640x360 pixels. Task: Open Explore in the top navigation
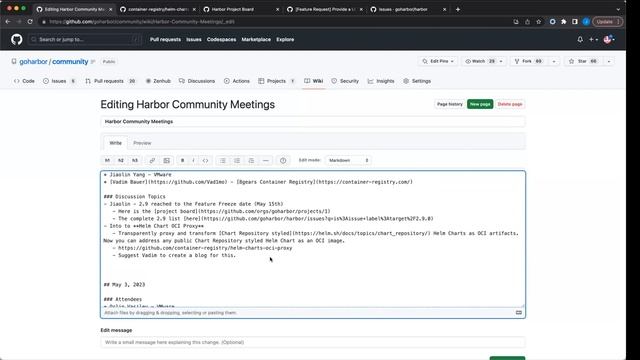[x=285, y=40]
